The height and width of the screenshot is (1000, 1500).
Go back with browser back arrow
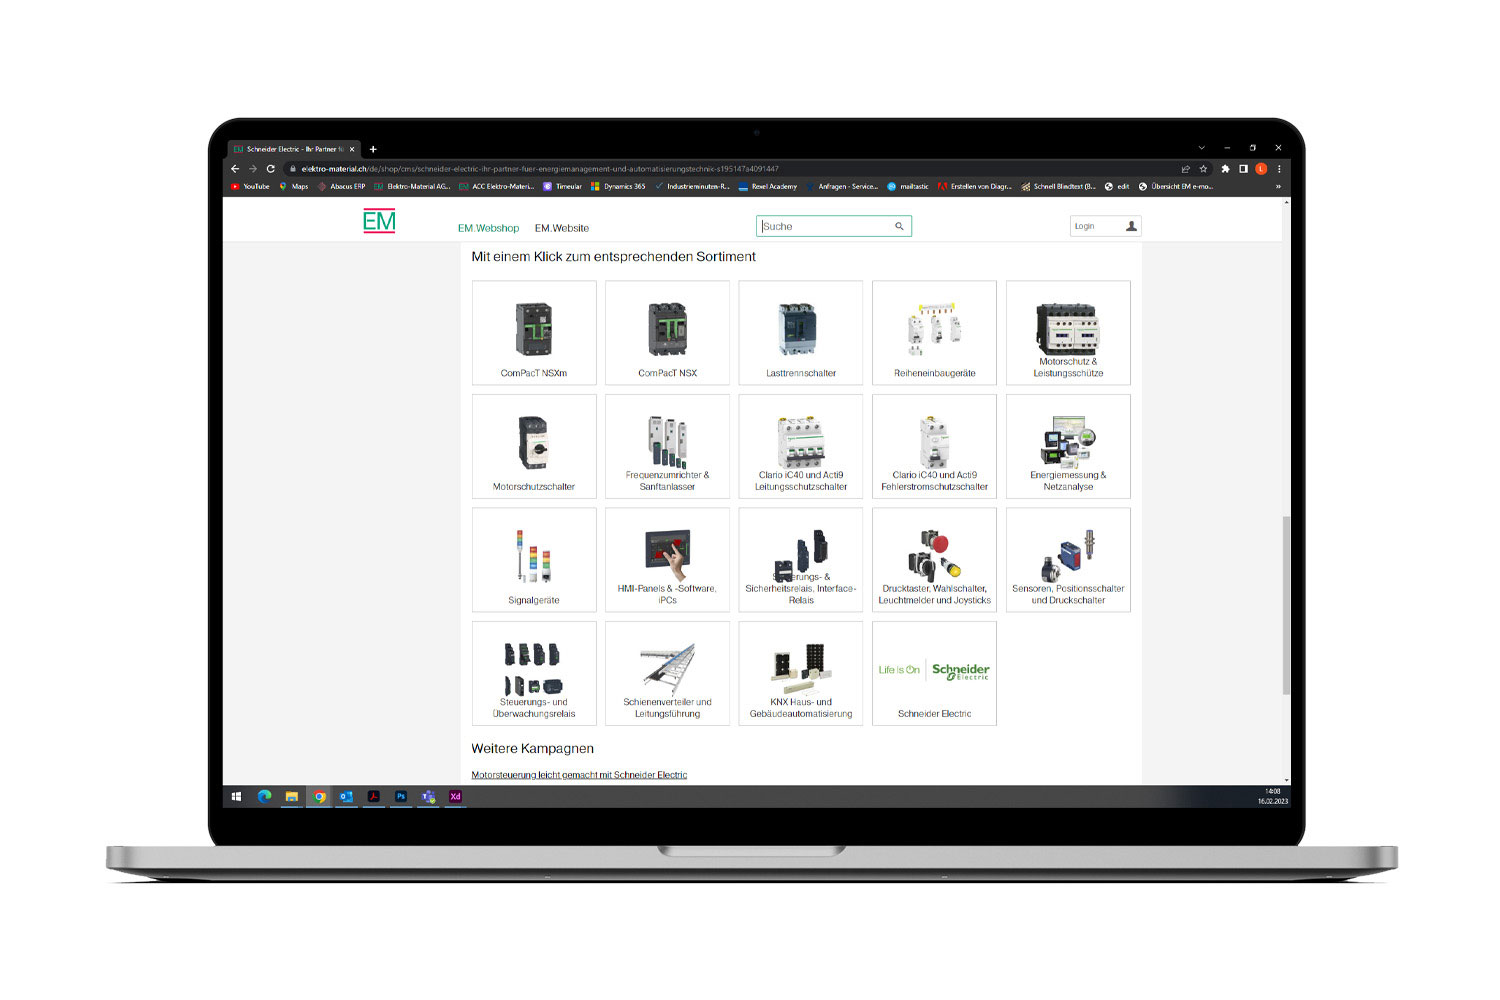click(235, 169)
